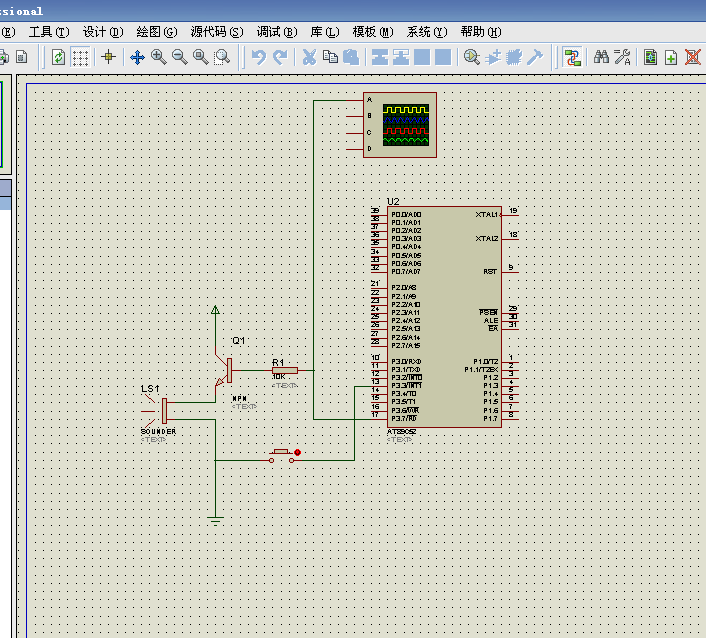Open the 模板(M) menu
The height and width of the screenshot is (638, 706).
click(x=373, y=32)
